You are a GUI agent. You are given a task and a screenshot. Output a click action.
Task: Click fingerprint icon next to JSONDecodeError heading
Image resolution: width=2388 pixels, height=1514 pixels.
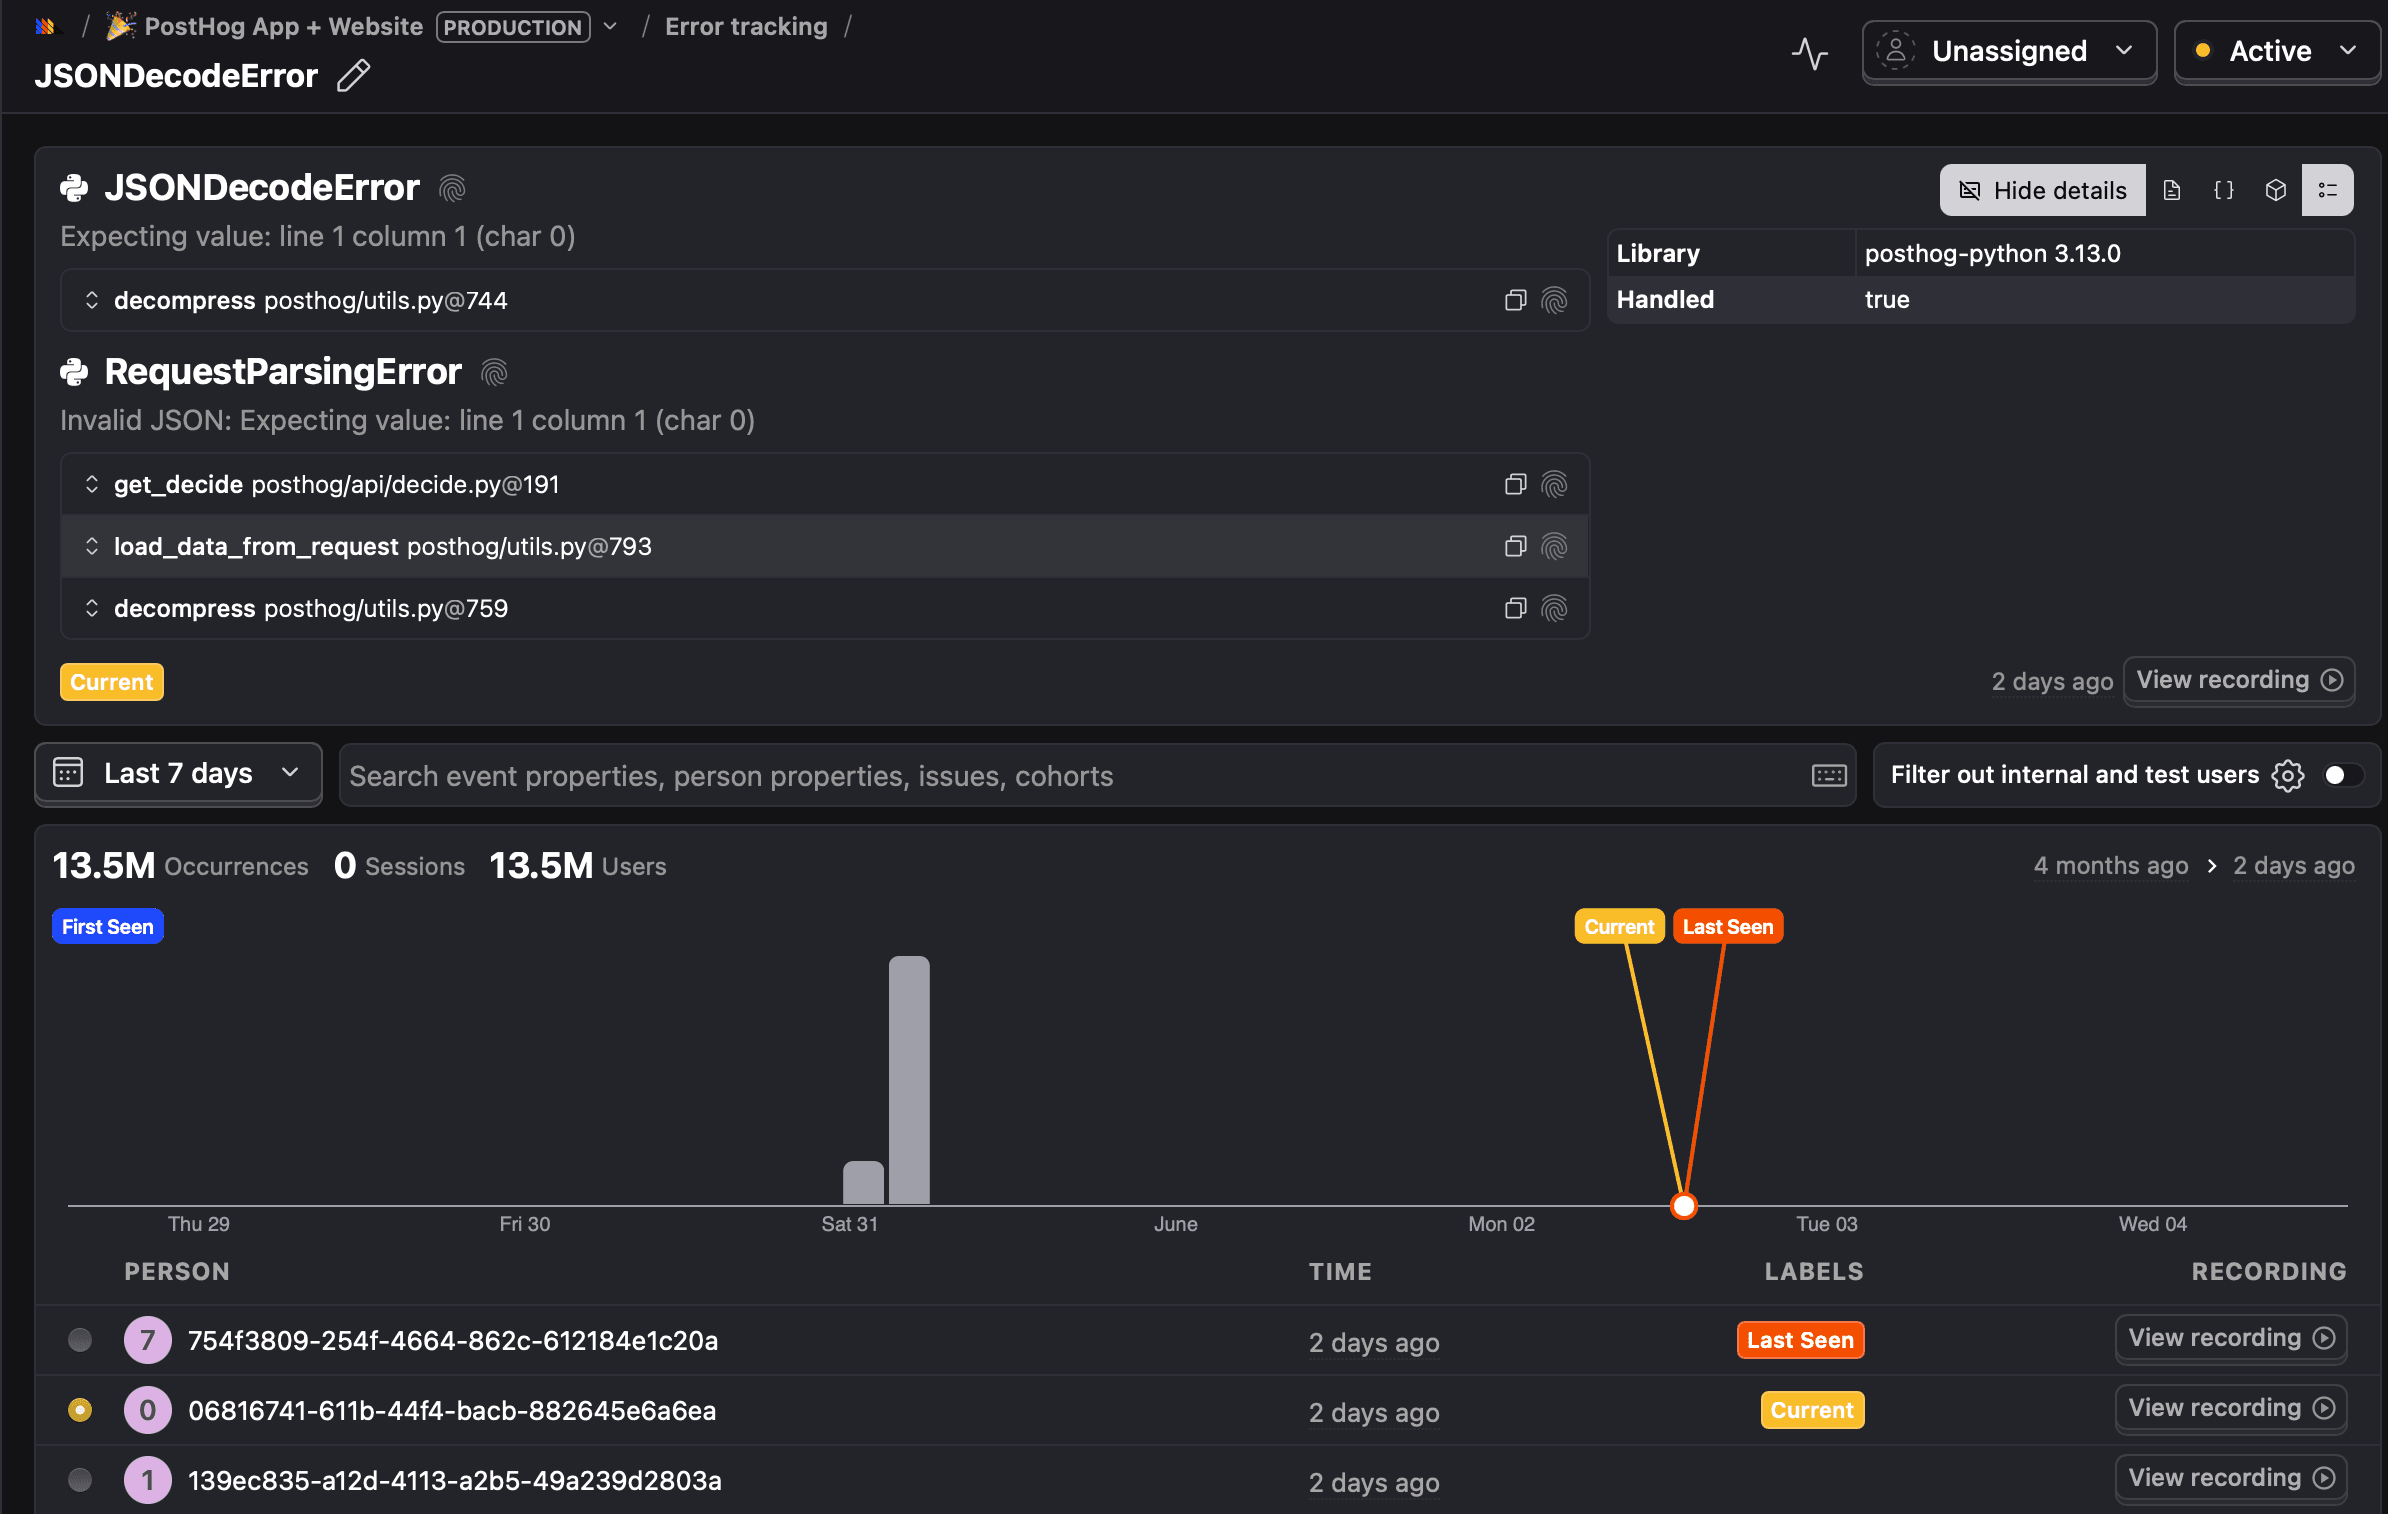452,188
